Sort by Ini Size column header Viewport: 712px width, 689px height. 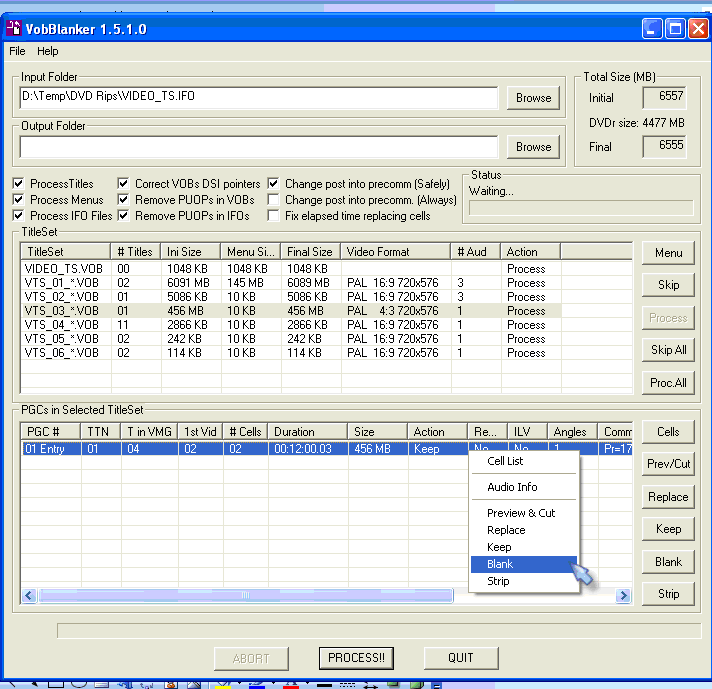pos(191,252)
